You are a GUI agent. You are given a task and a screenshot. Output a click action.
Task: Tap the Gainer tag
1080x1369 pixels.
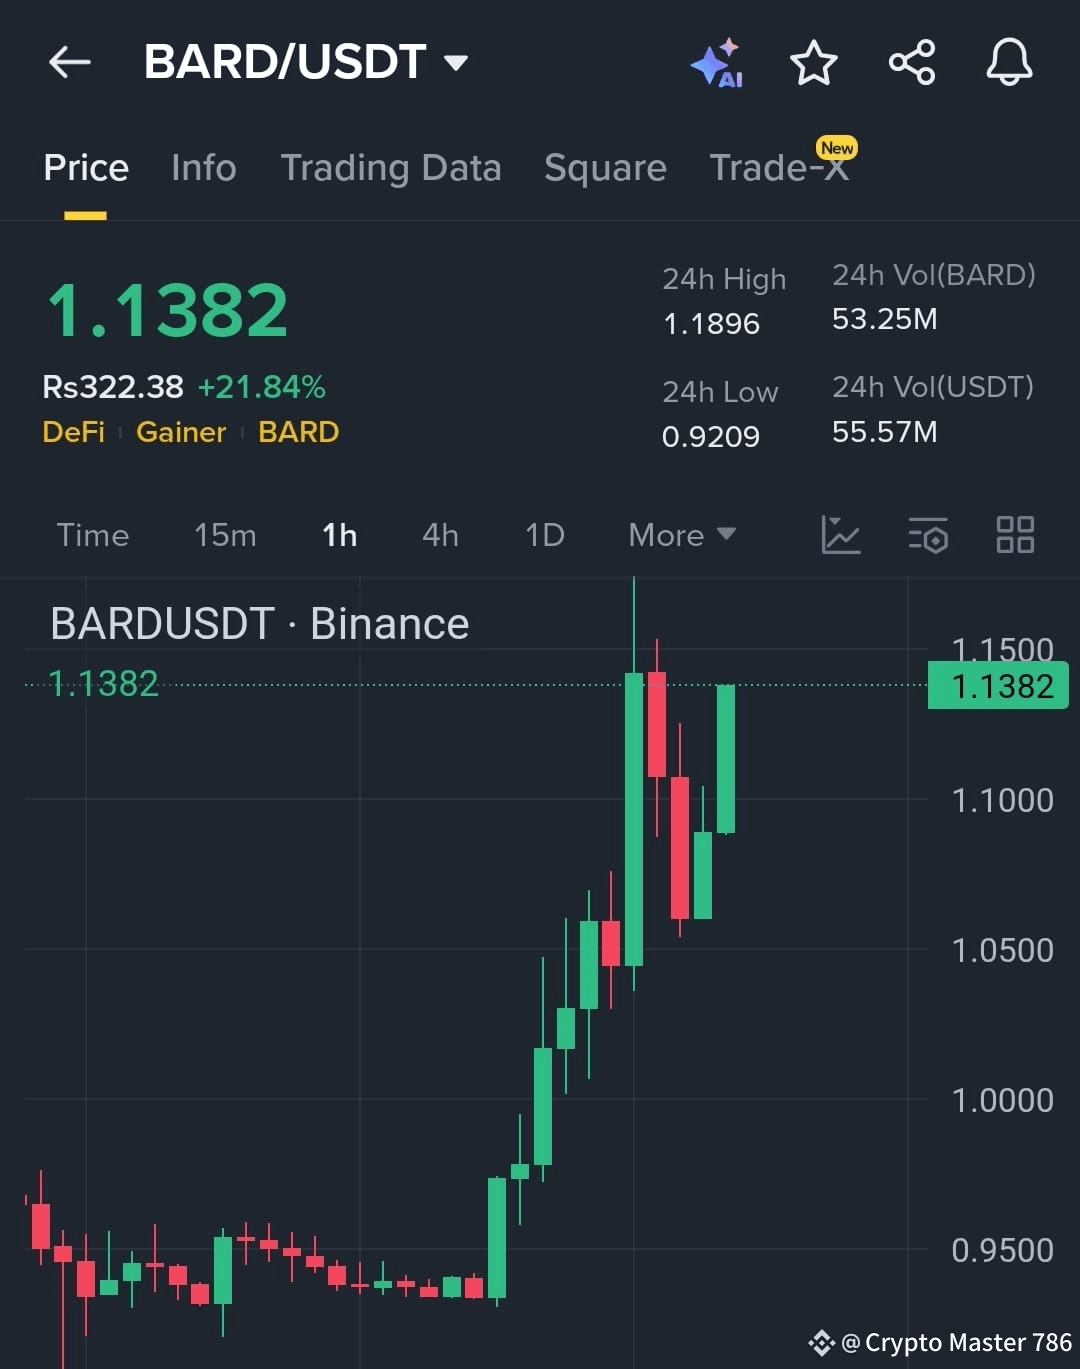coord(181,432)
